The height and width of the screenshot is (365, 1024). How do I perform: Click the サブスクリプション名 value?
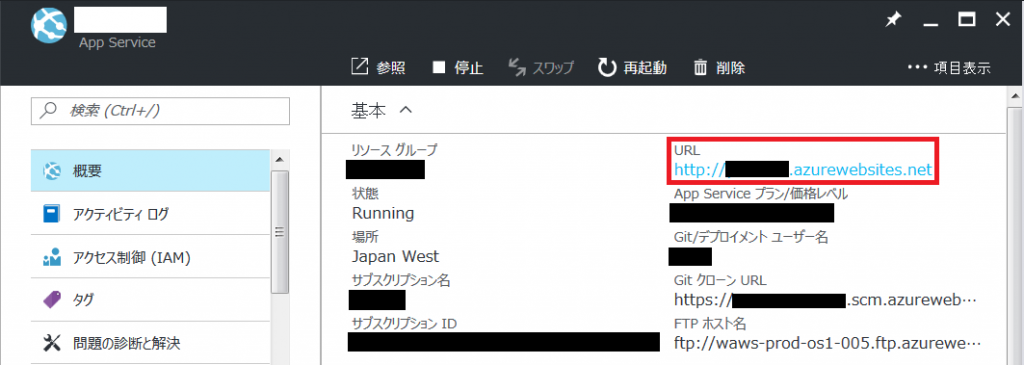point(377,300)
